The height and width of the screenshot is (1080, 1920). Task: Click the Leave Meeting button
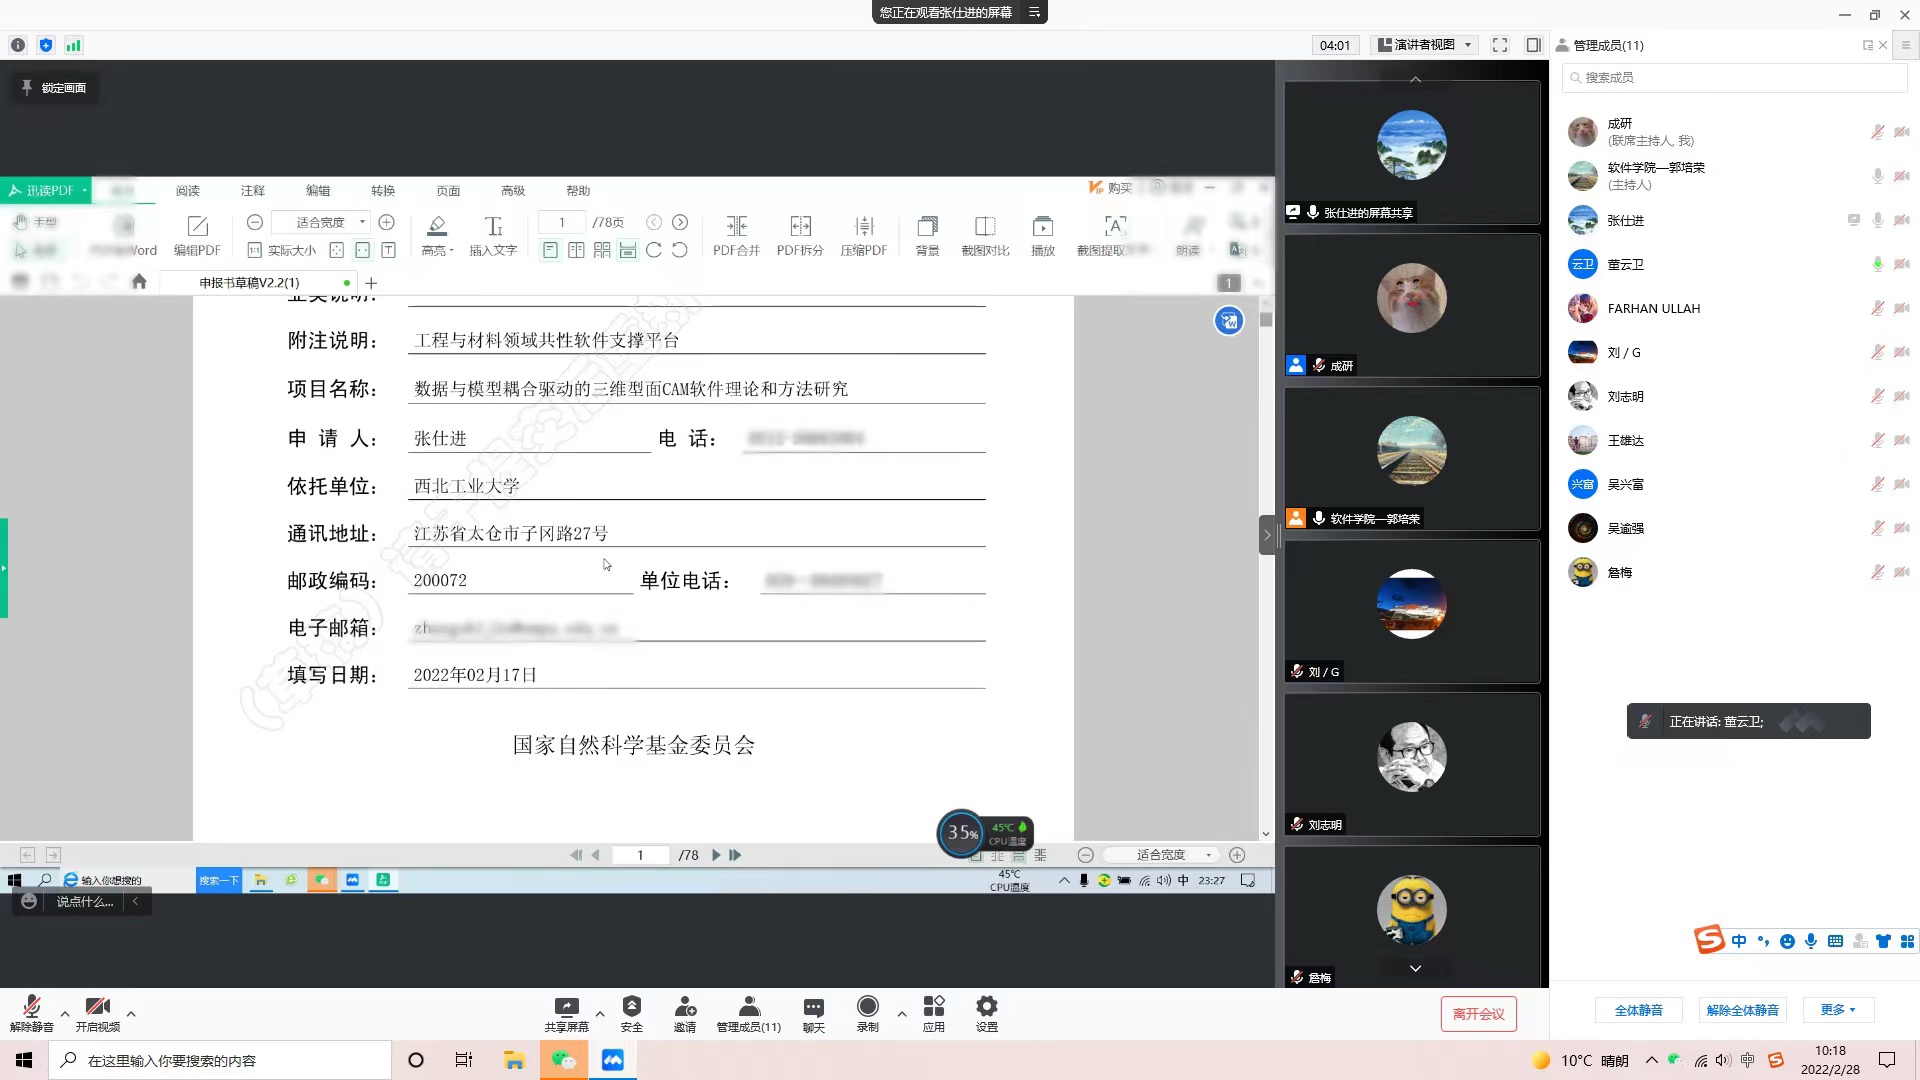[x=1478, y=1014]
